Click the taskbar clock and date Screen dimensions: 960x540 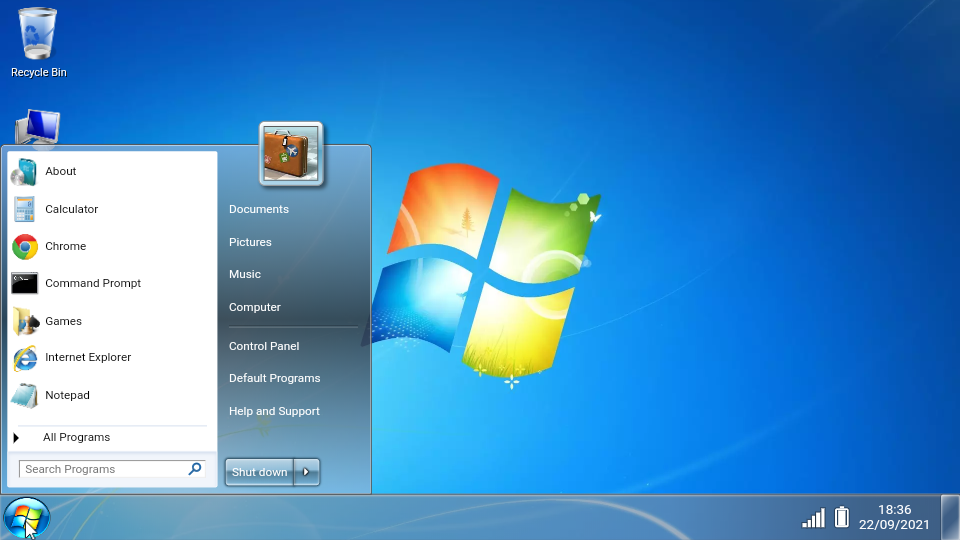tap(894, 517)
